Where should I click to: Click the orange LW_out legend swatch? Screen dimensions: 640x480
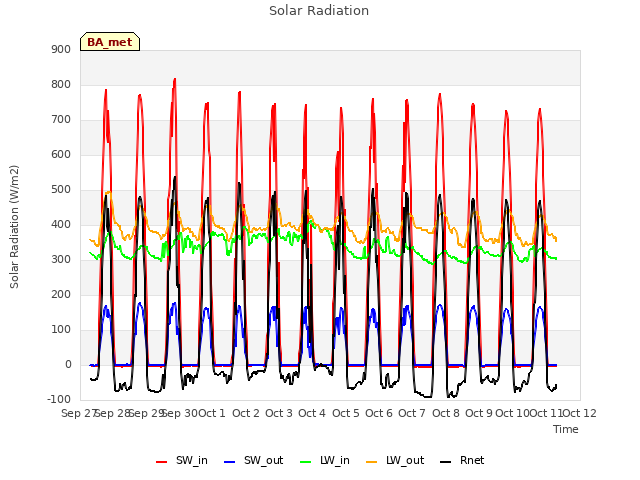click(x=372, y=462)
